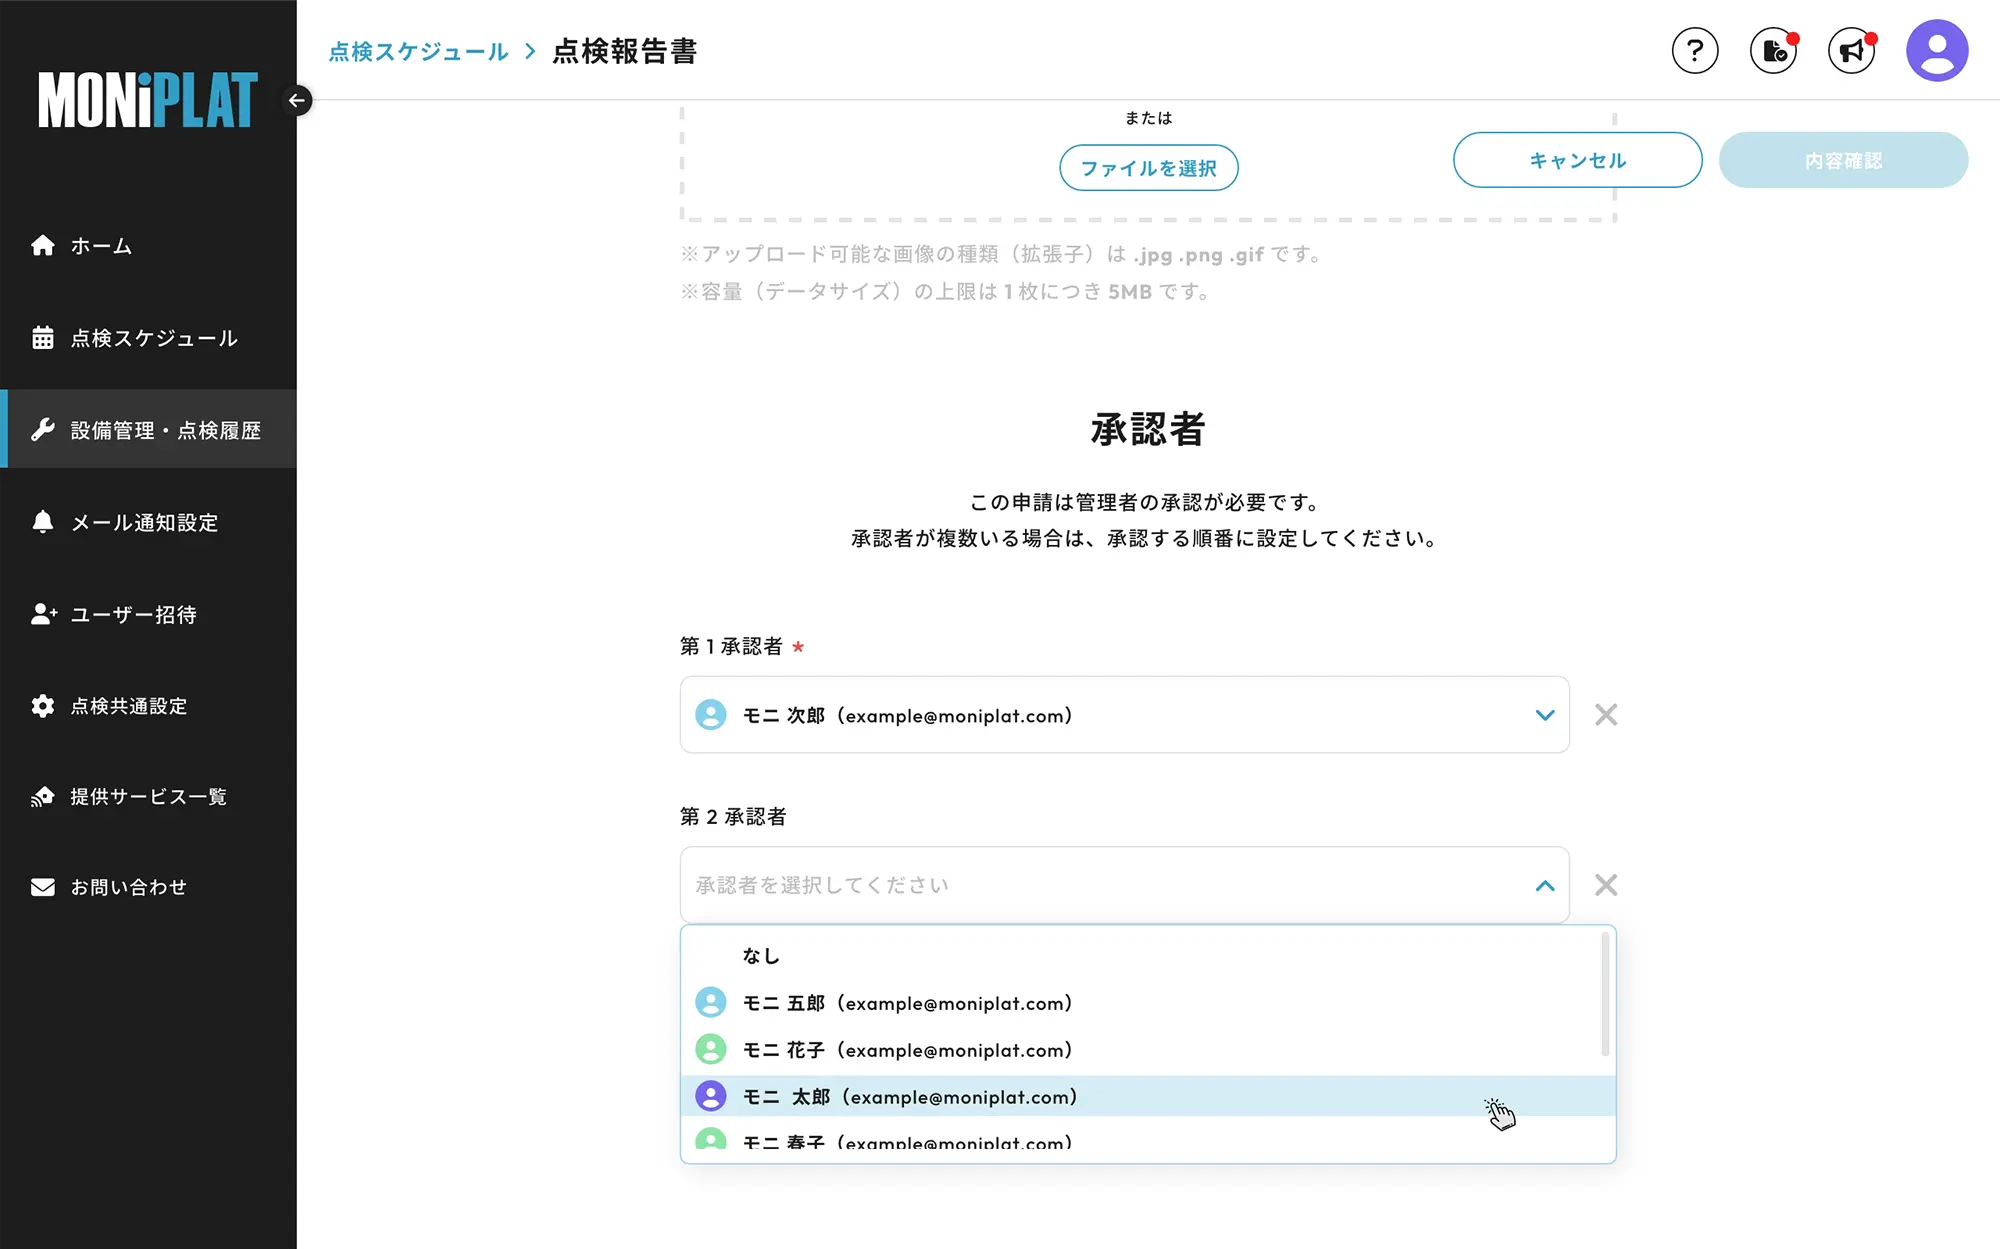Choose the partially visible モニ 春子 option

tap(1148, 1141)
